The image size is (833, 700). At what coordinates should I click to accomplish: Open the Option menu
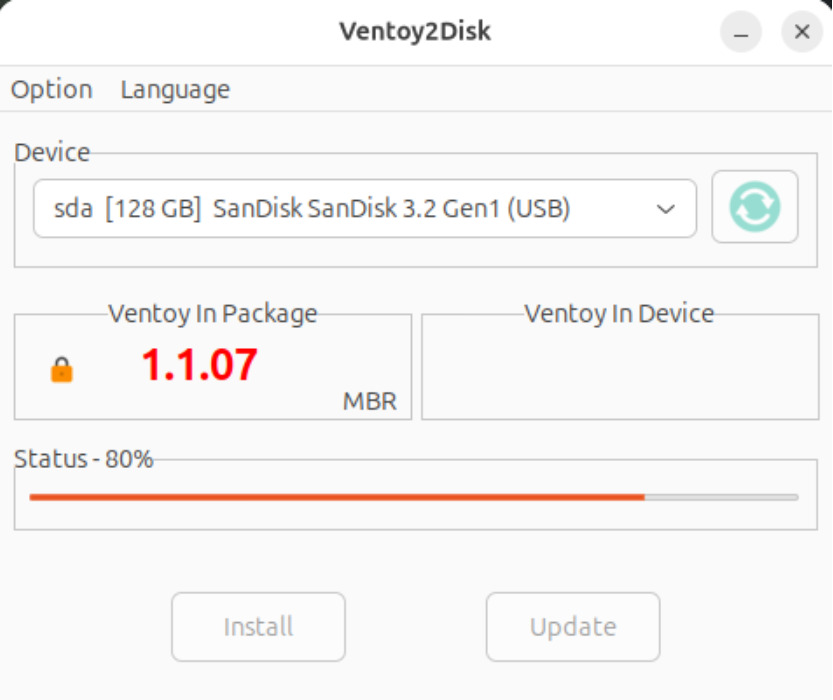[52, 89]
